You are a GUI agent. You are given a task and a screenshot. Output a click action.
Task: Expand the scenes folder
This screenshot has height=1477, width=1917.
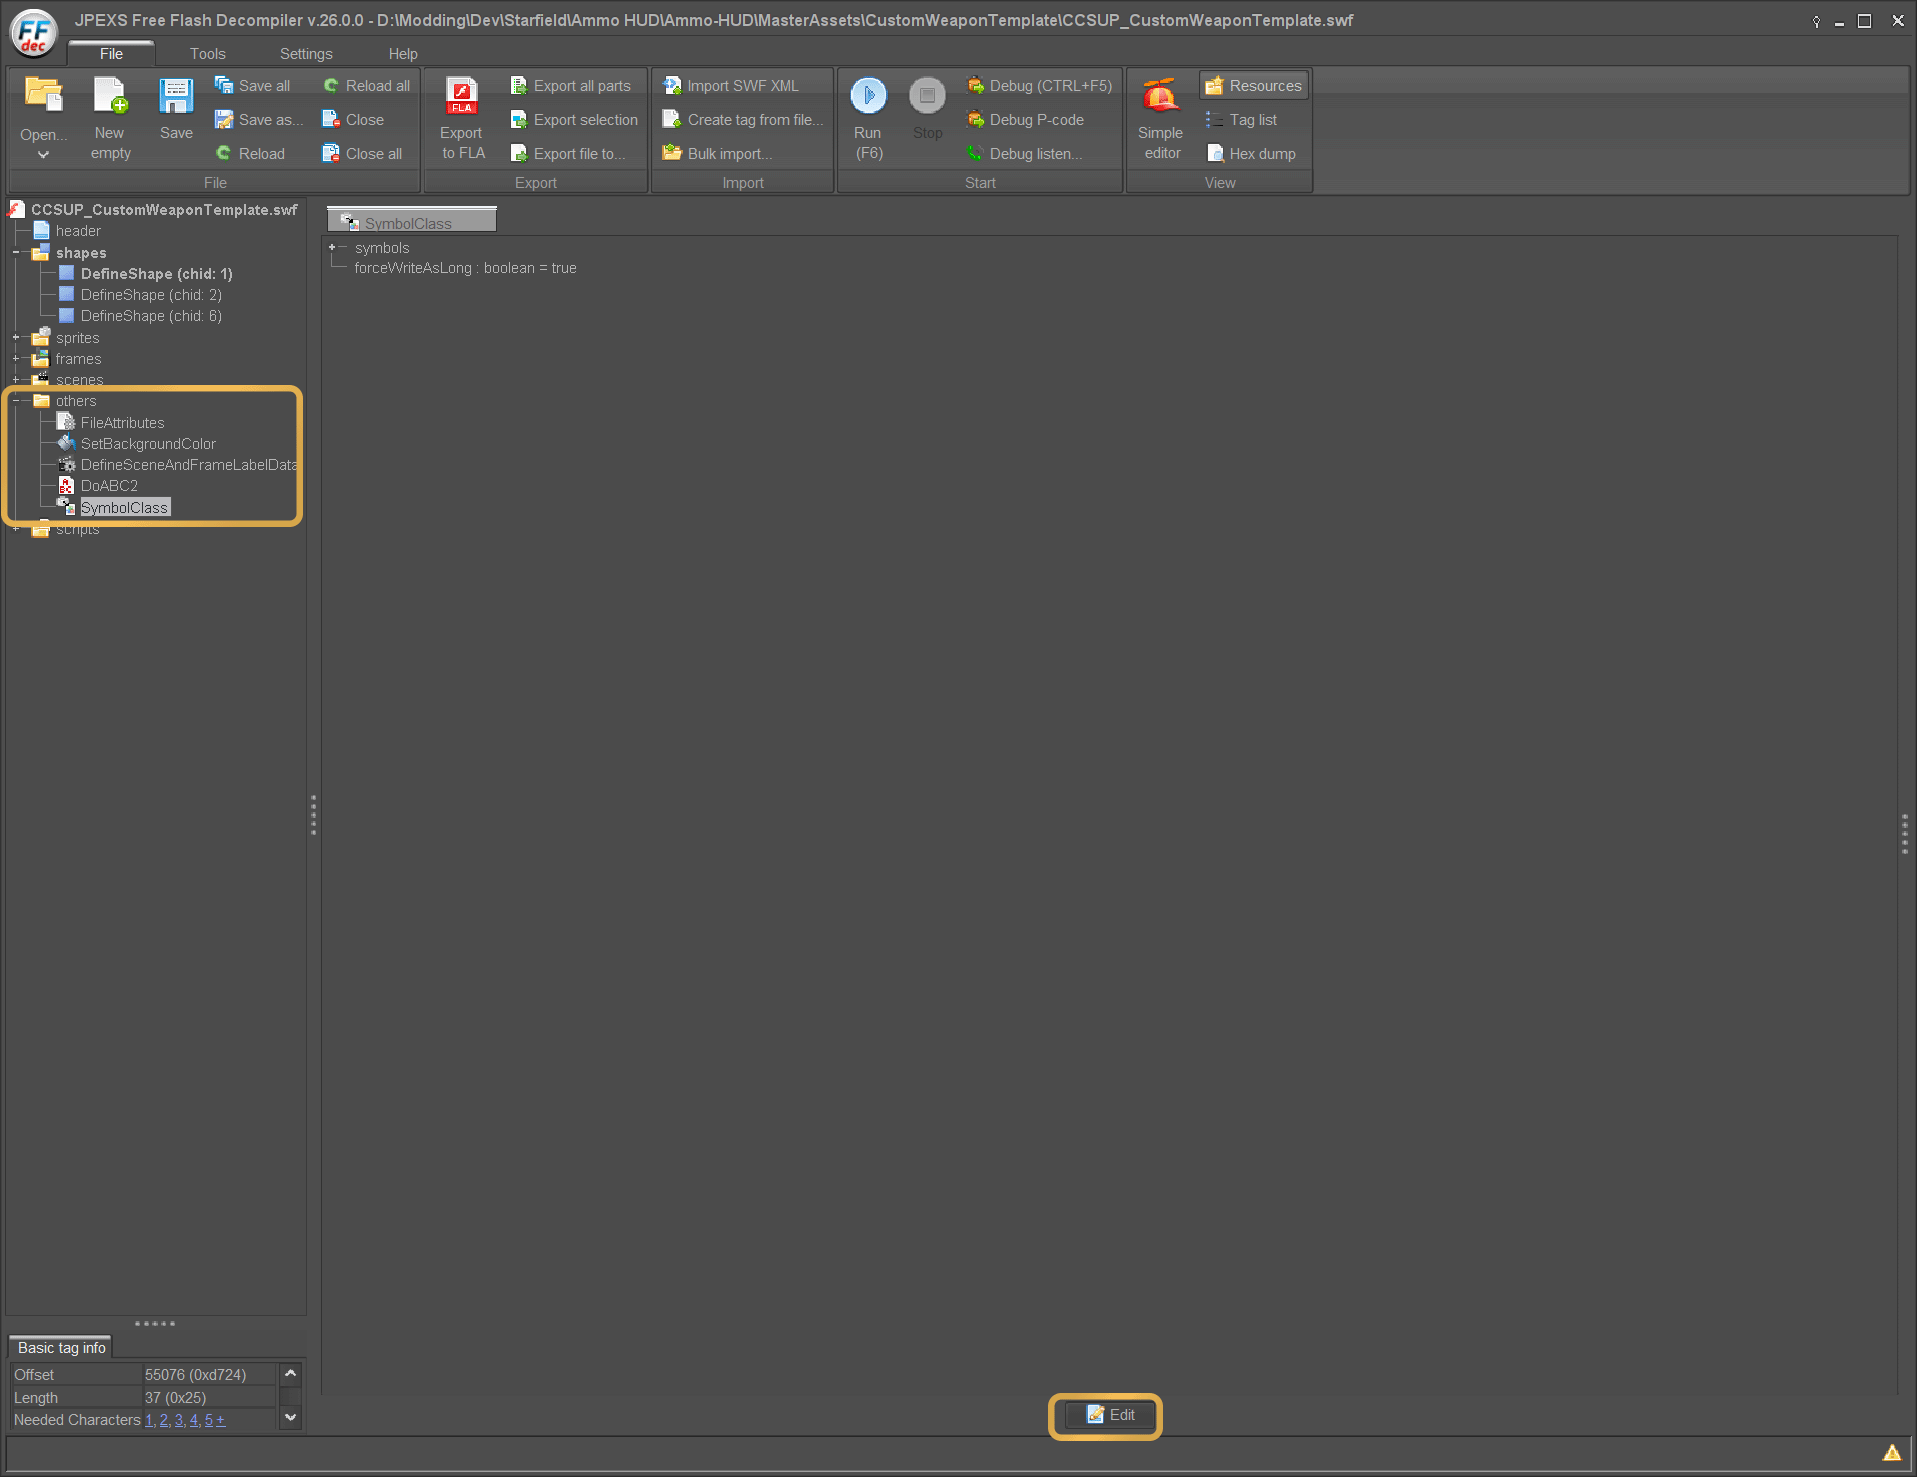(16, 380)
